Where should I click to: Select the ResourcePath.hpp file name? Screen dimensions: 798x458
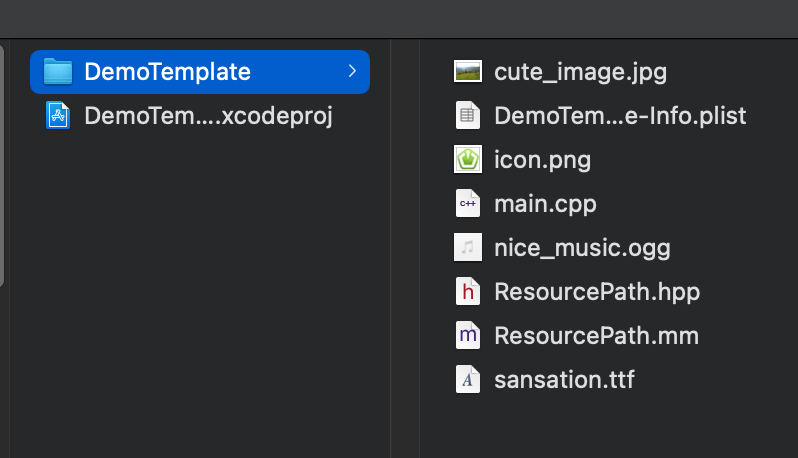[597, 291]
